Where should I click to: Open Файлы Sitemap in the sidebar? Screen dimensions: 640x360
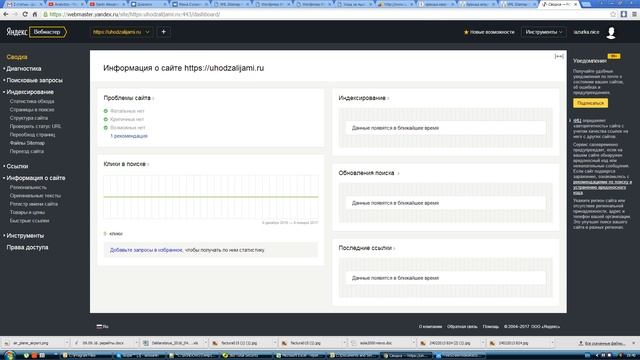(27, 143)
